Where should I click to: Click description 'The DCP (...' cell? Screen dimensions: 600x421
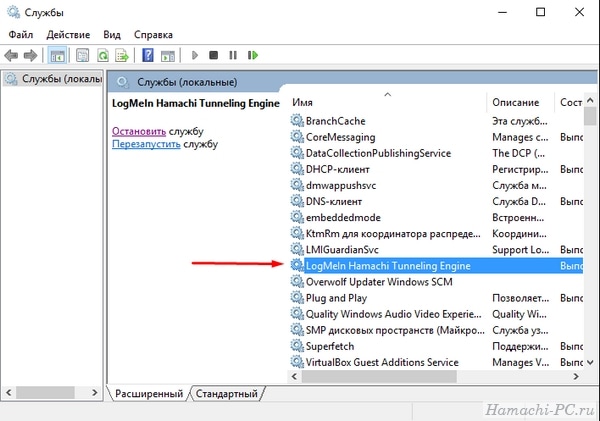point(518,153)
